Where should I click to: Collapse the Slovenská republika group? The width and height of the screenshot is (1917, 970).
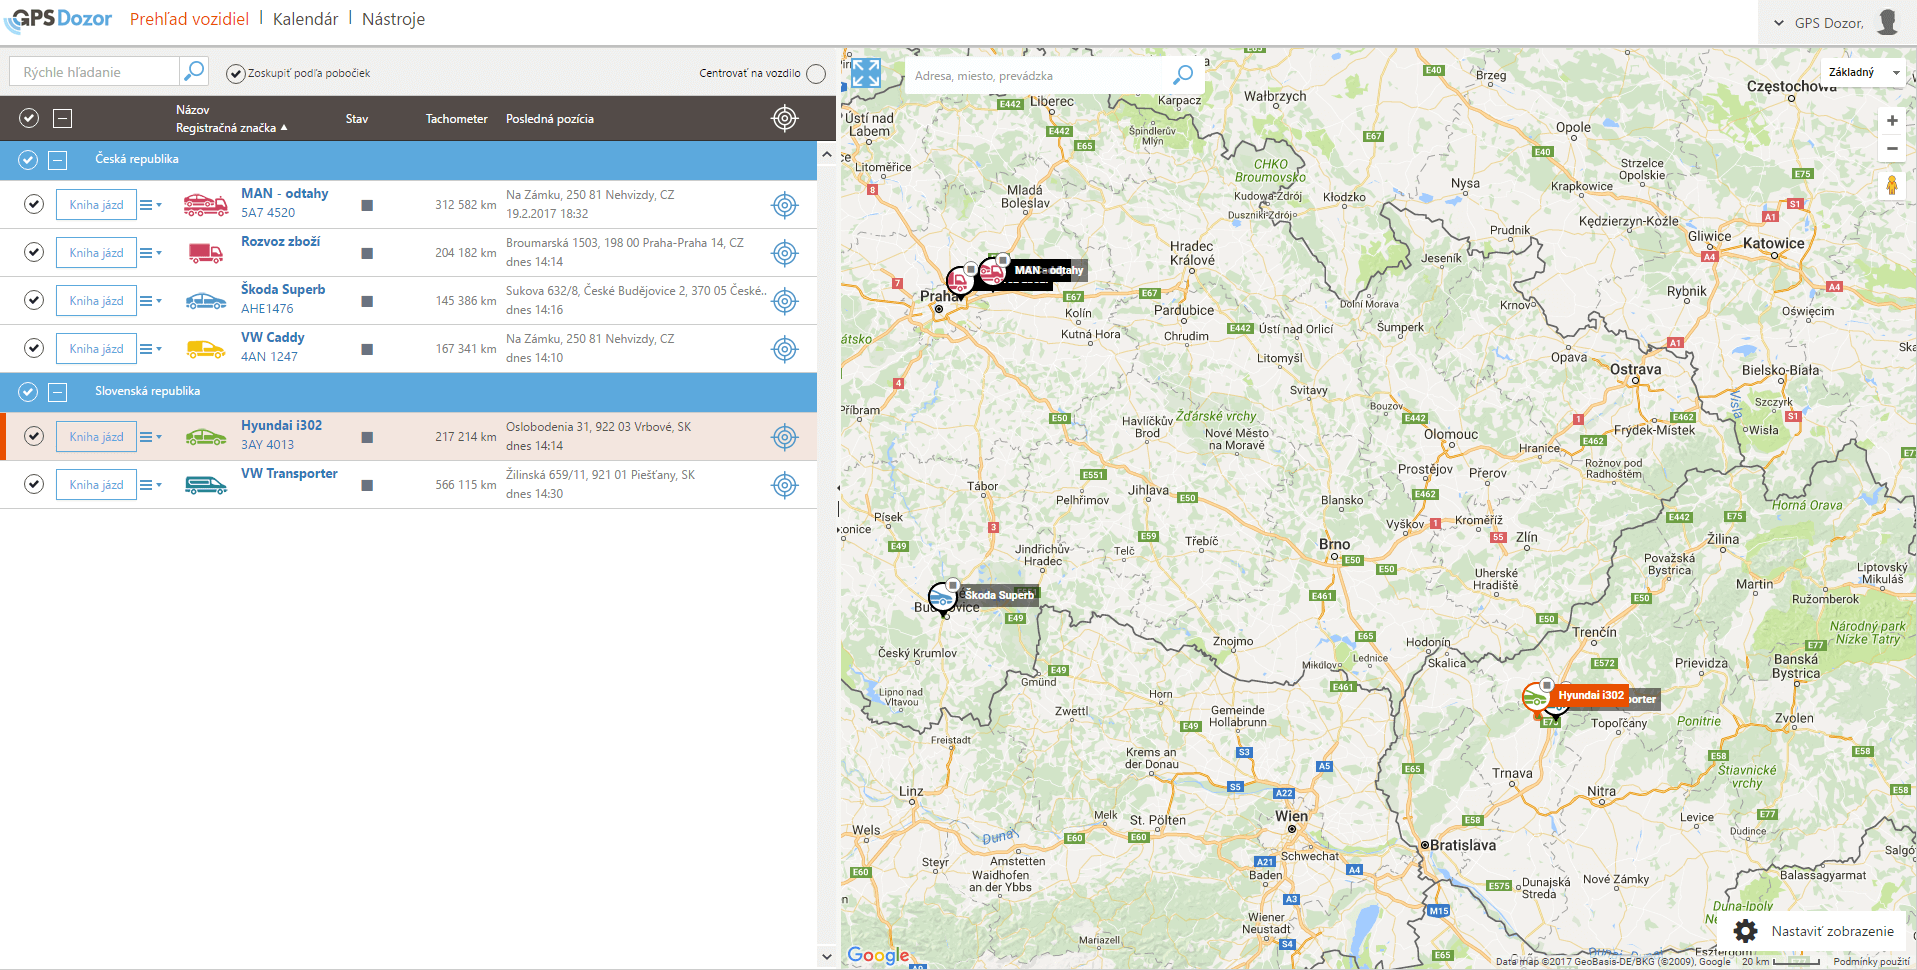tap(58, 392)
